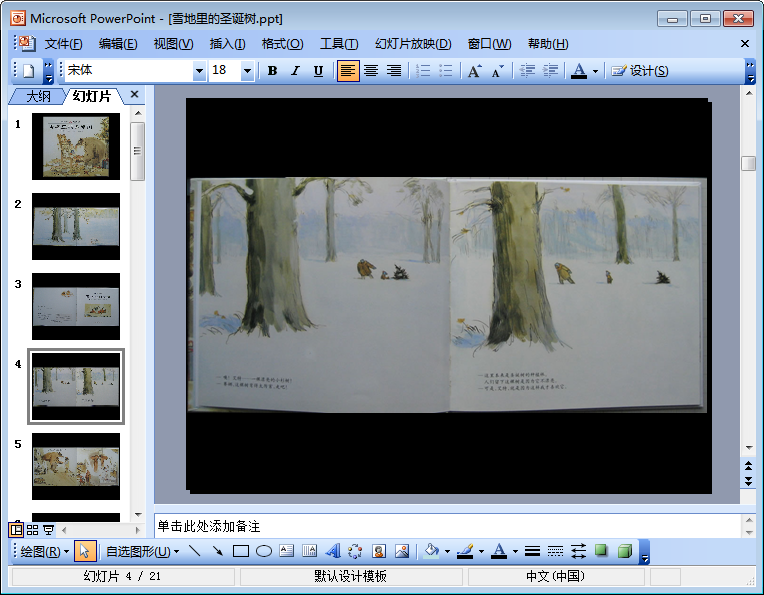Viewport: 764px width, 595px height.
Task: Open the 帮助(H) menu
Action: 548,44
